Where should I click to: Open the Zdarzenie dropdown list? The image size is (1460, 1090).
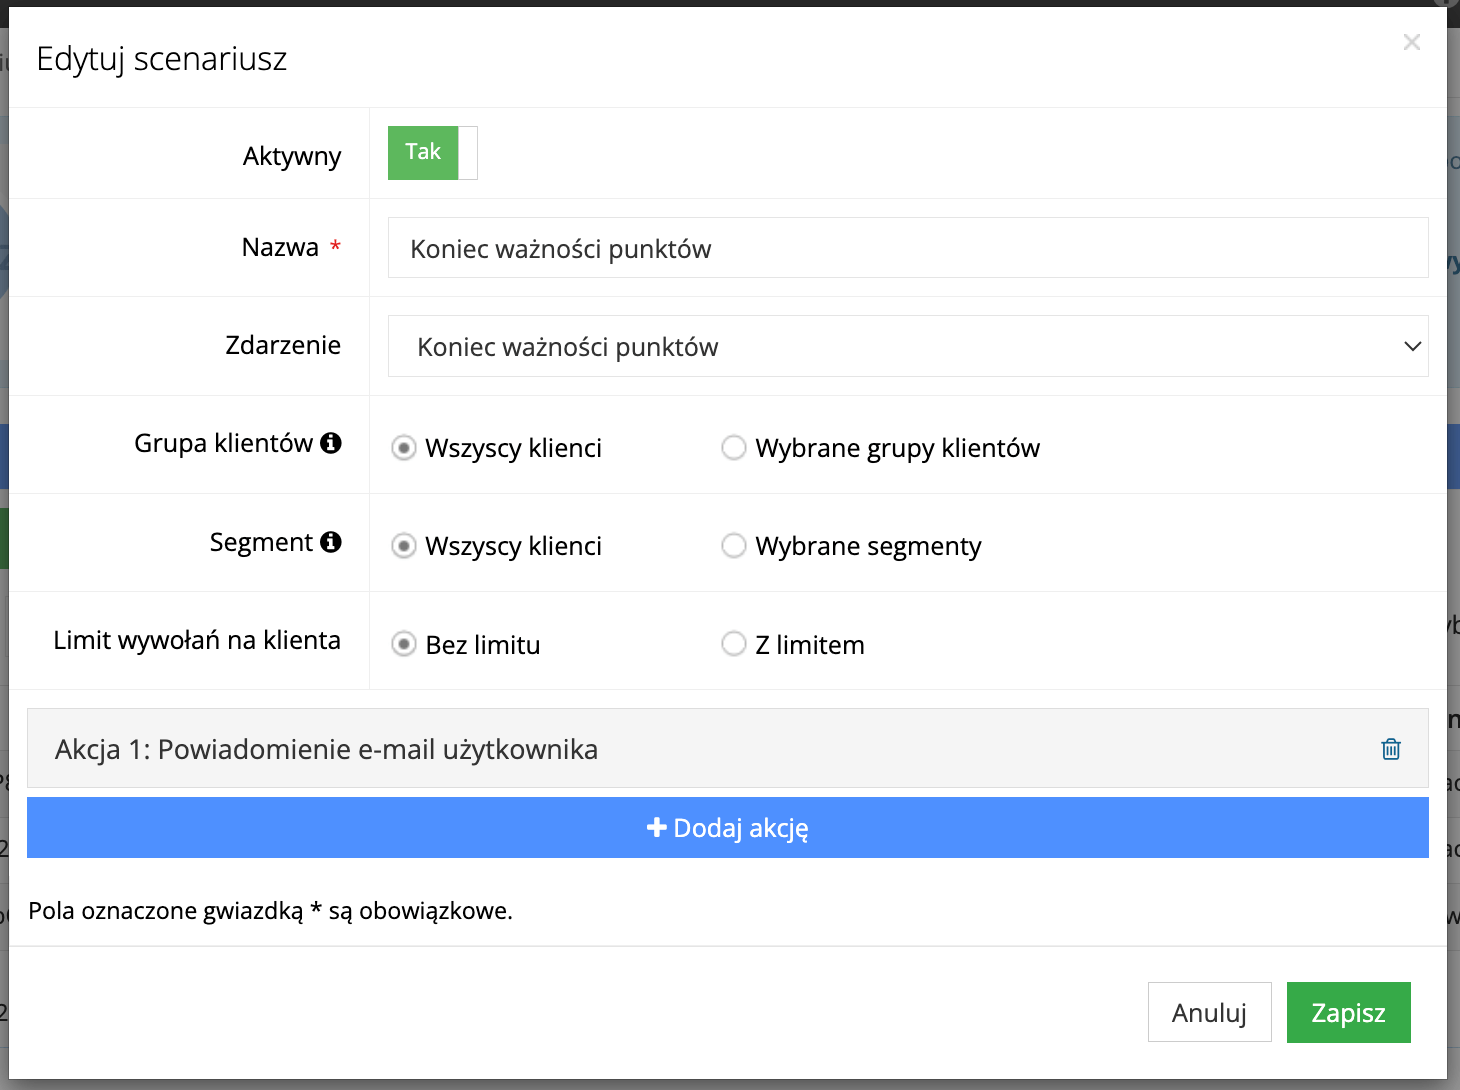pyautogui.click(x=908, y=346)
